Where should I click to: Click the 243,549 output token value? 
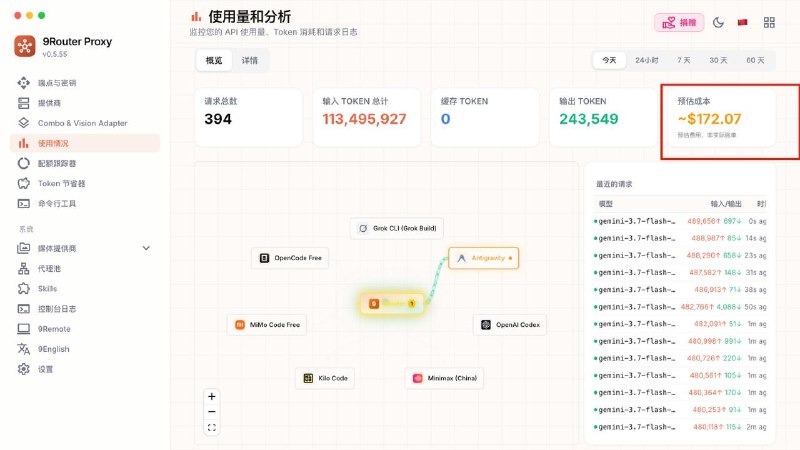pyautogui.click(x=588, y=119)
